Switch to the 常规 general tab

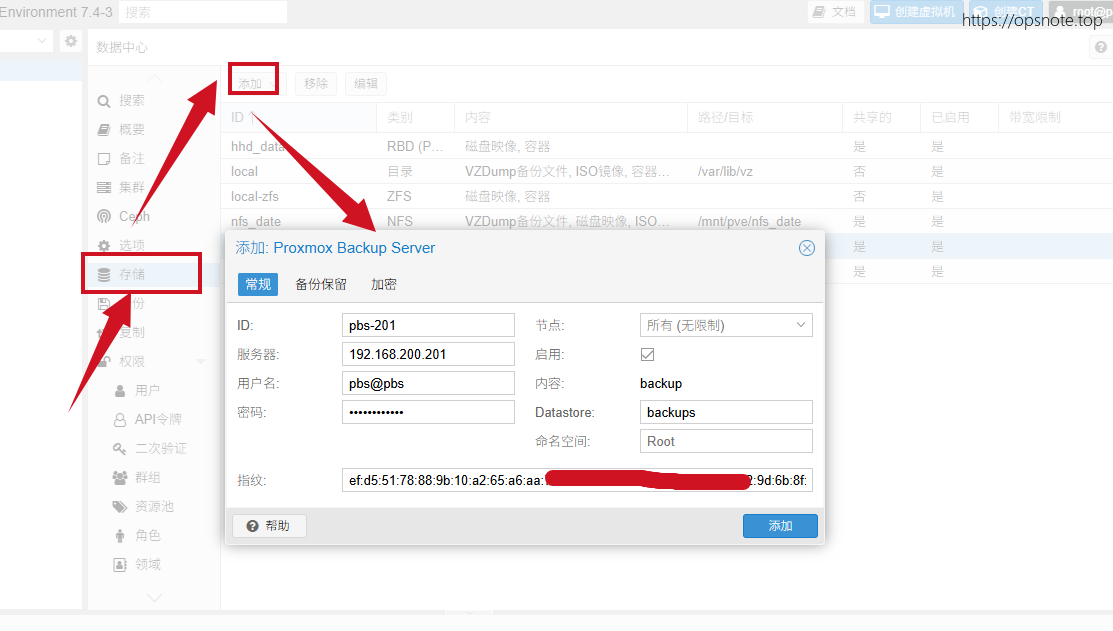point(258,285)
